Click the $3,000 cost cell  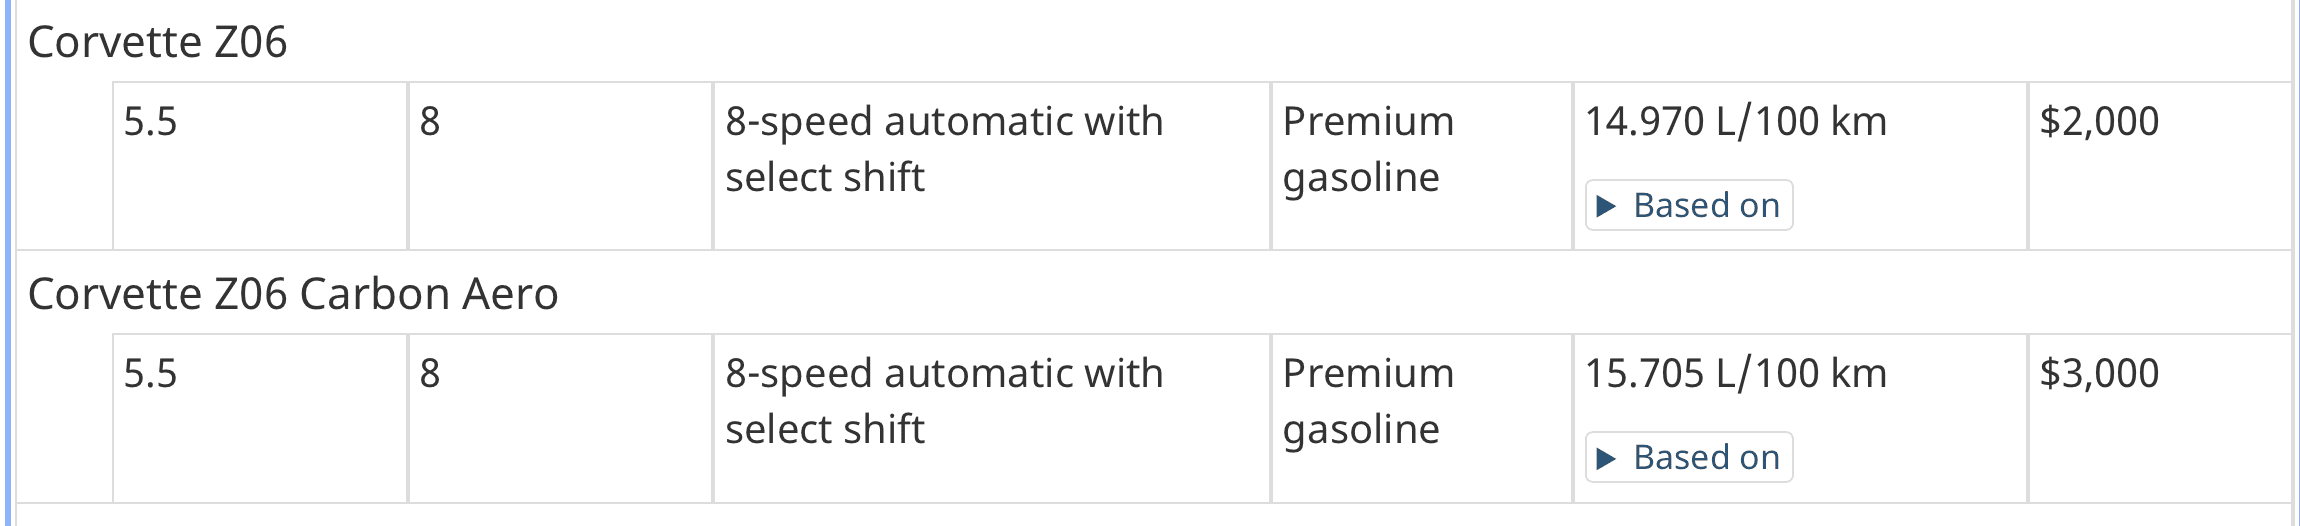(x=2099, y=374)
